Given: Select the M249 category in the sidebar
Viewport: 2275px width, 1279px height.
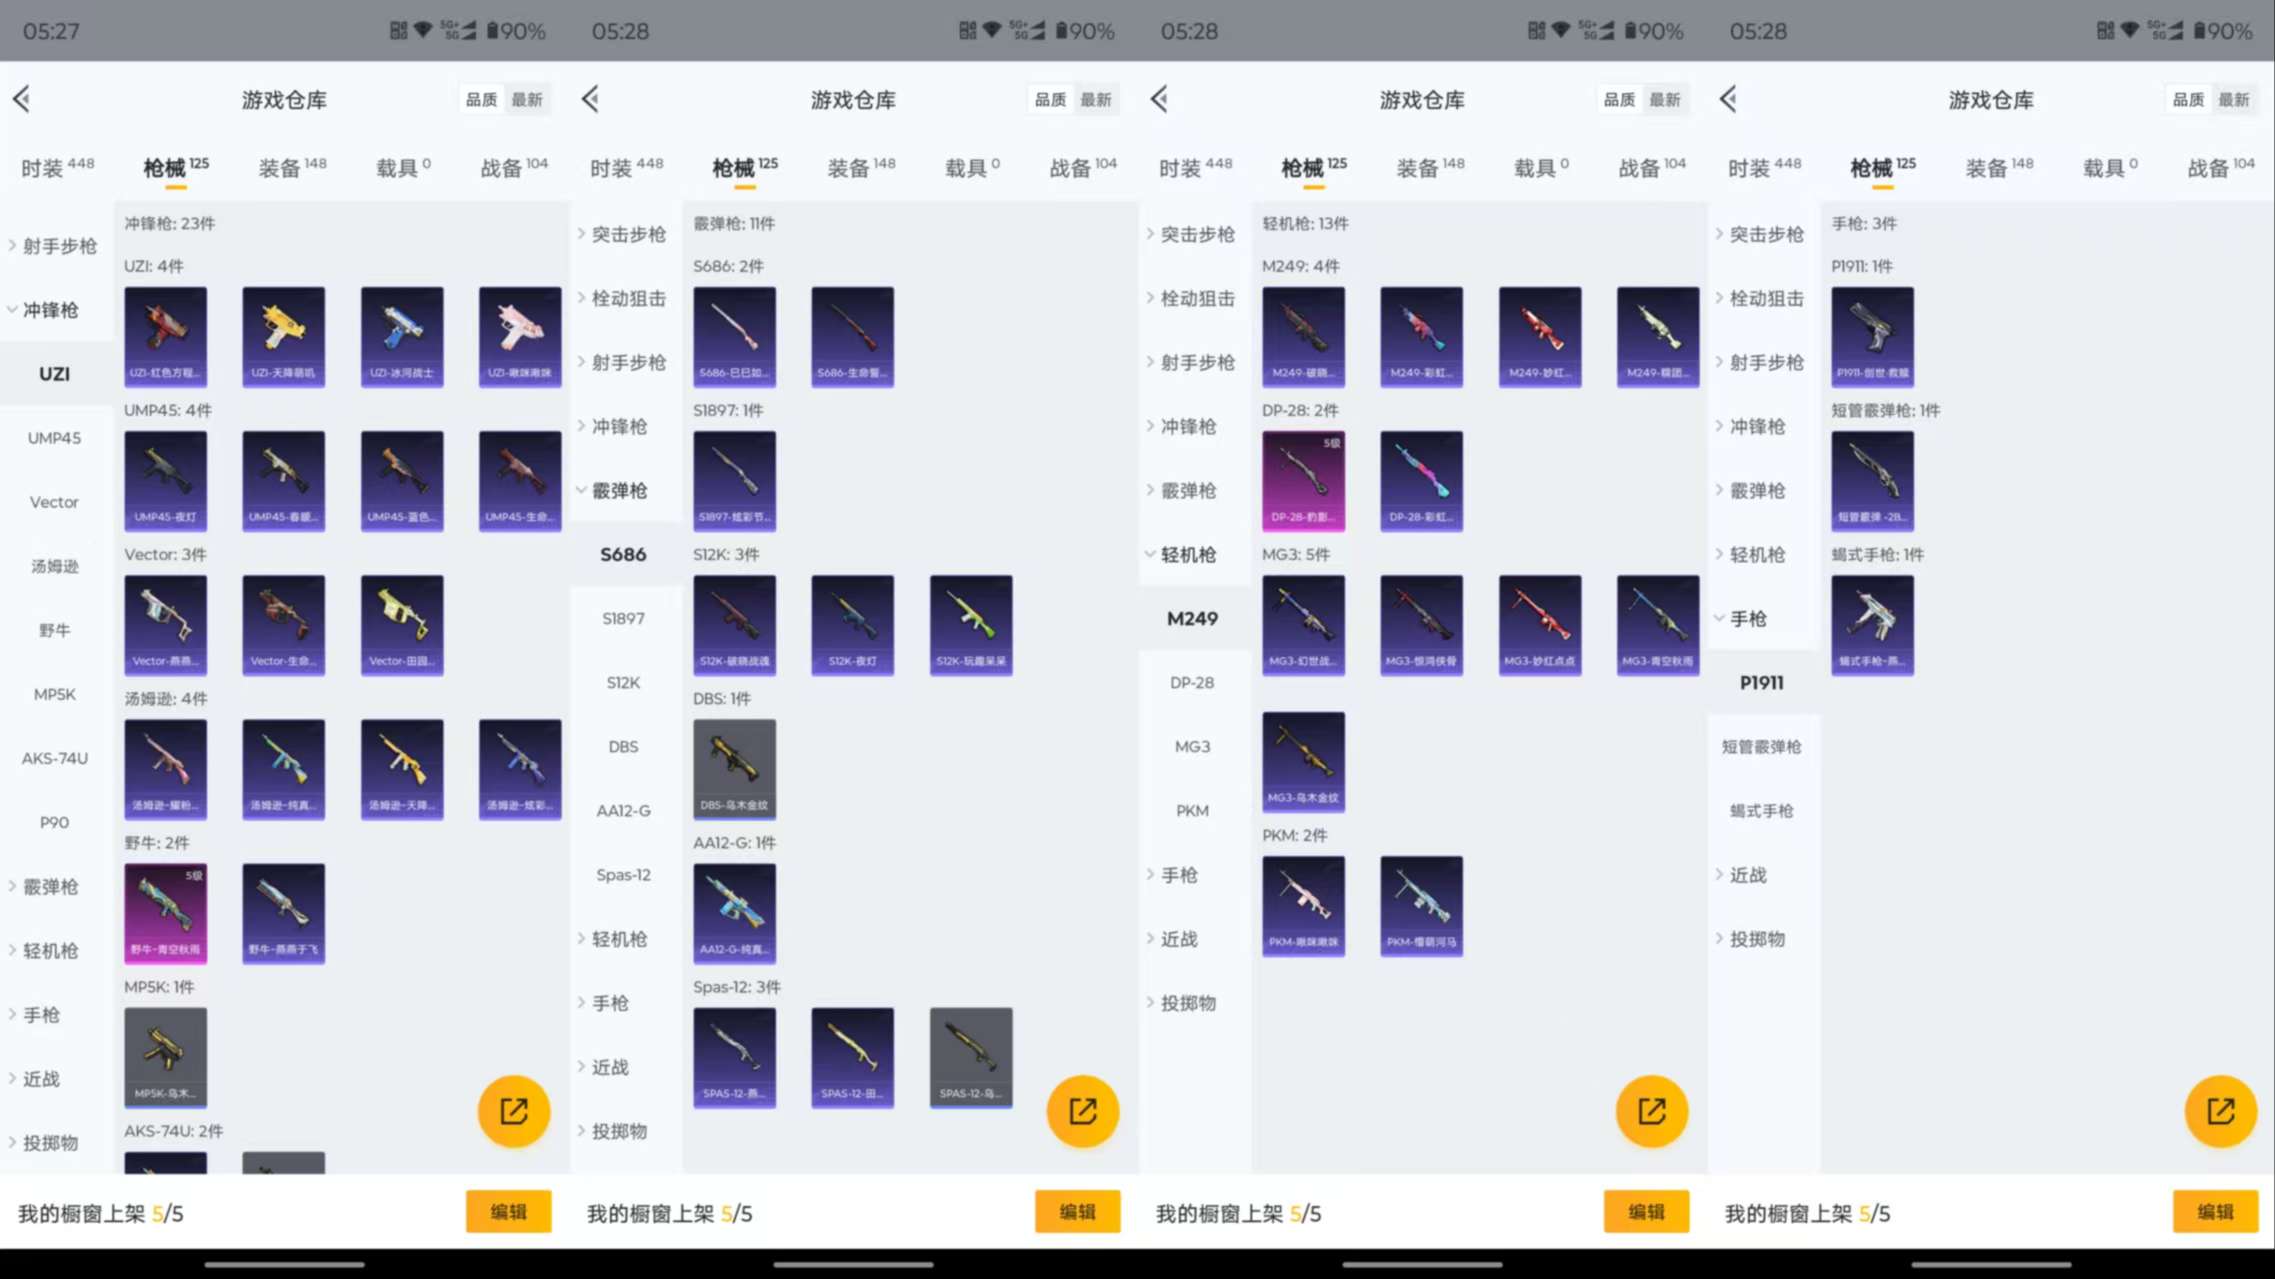Looking at the screenshot, I should pos(1194,618).
